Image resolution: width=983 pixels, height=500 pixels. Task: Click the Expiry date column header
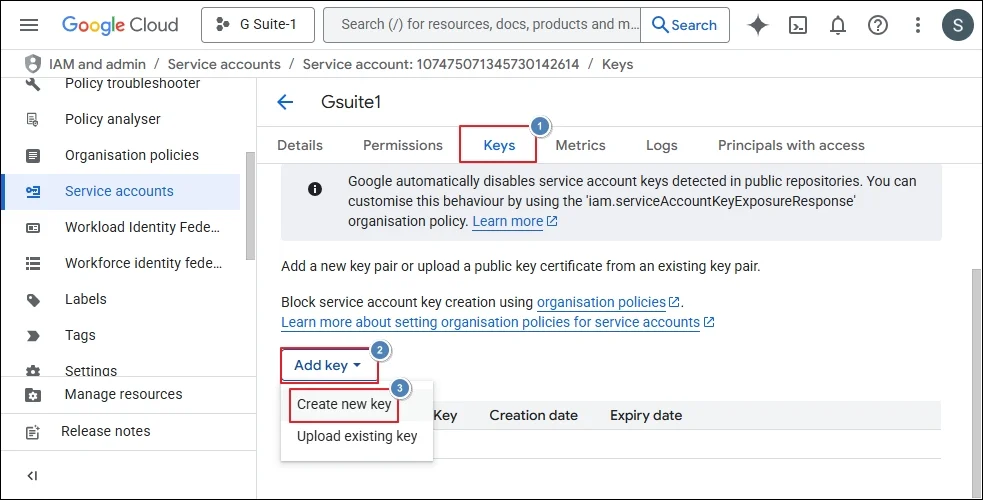pyautogui.click(x=646, y=415)
